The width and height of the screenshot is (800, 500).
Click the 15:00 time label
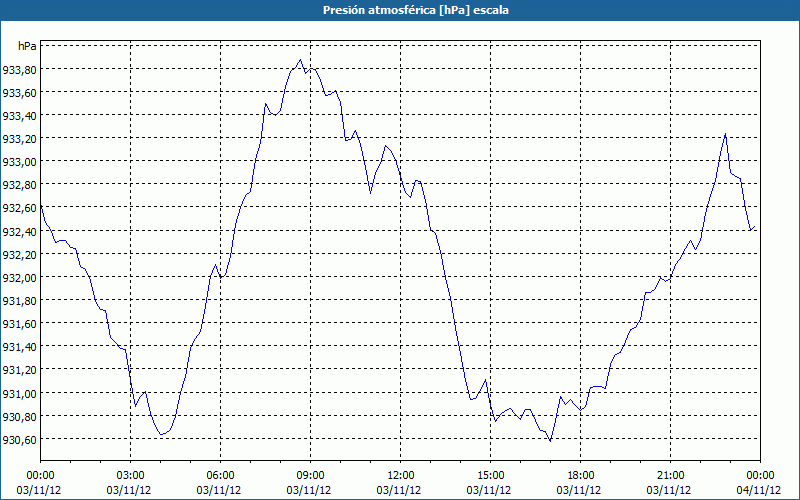tap(490, 476)
